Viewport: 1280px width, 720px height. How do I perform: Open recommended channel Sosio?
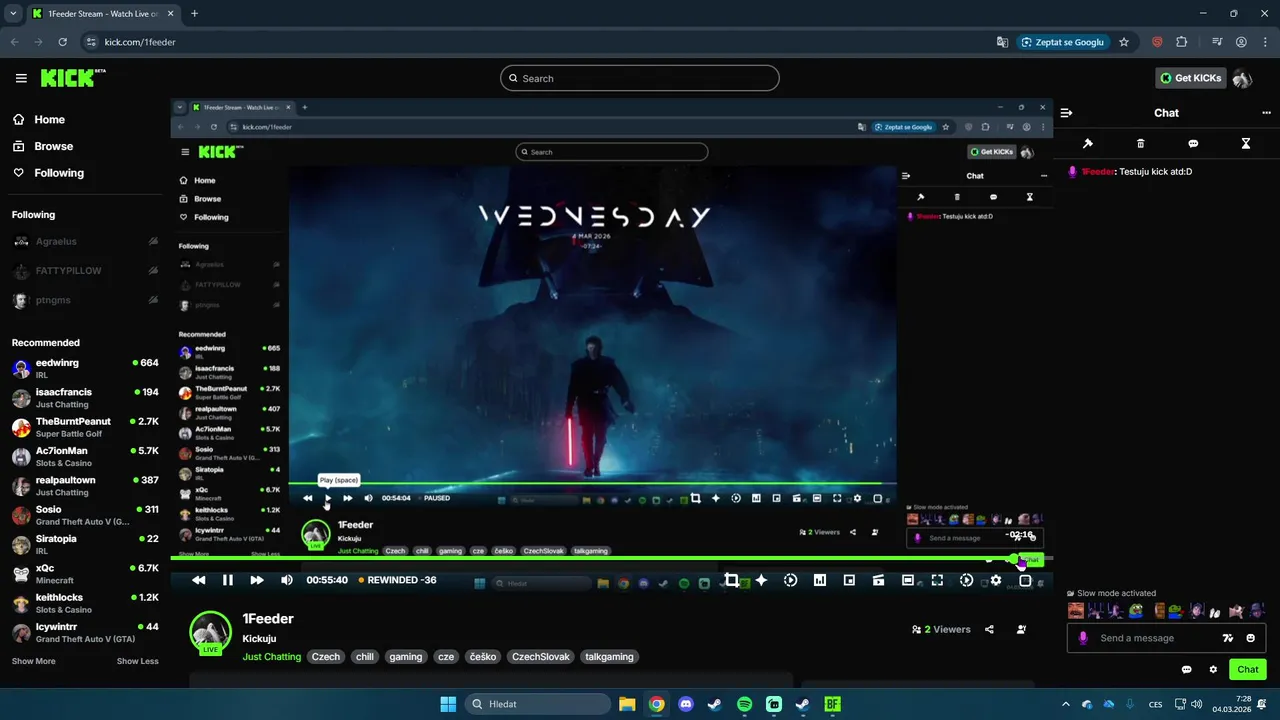coord(85,515)
